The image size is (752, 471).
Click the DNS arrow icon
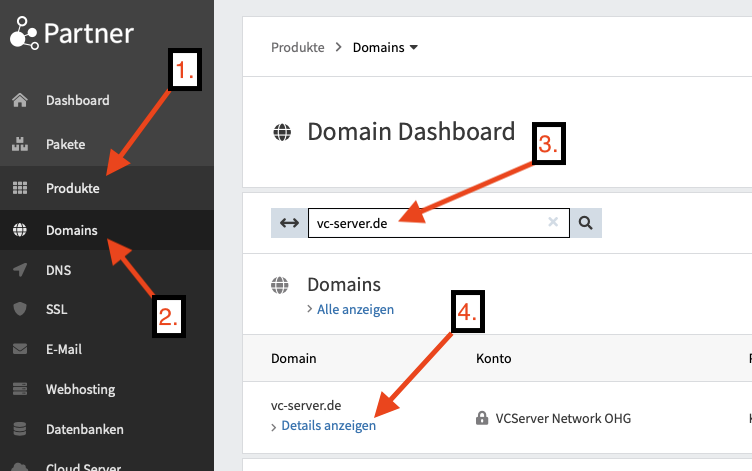18,270
